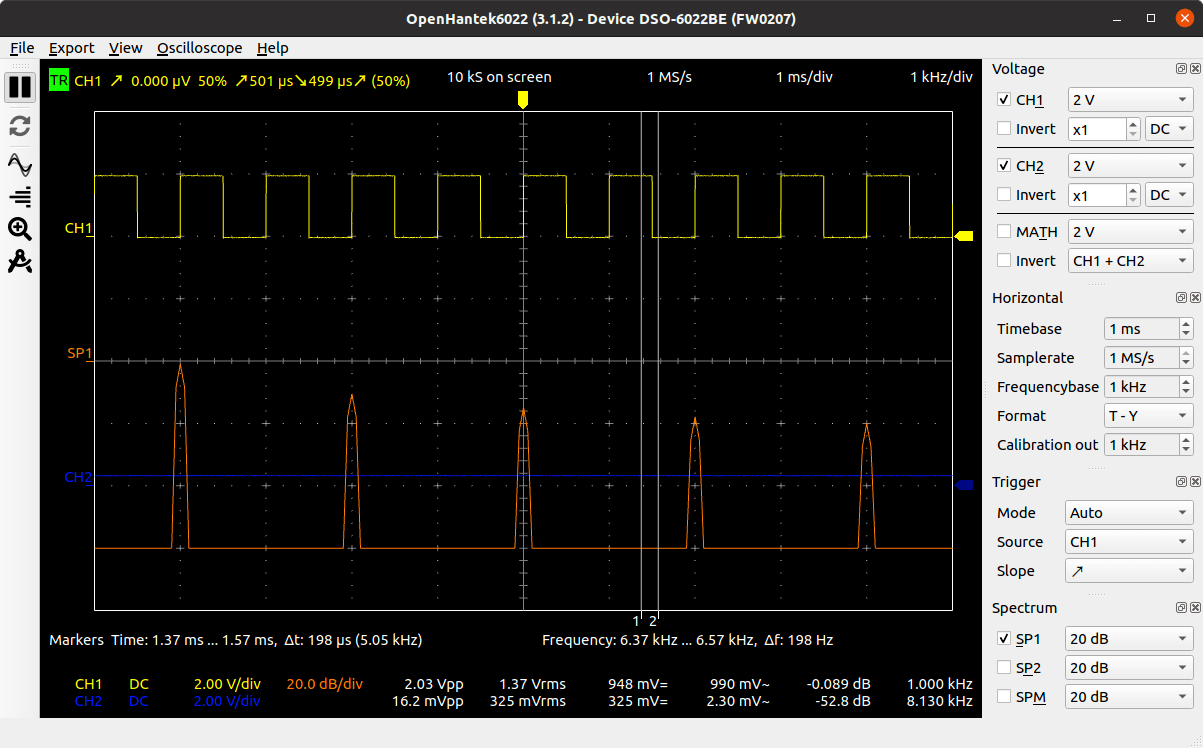Open the Oscilloscope menu
This screenshot has height=748, width=1203.
pos(199,47)
